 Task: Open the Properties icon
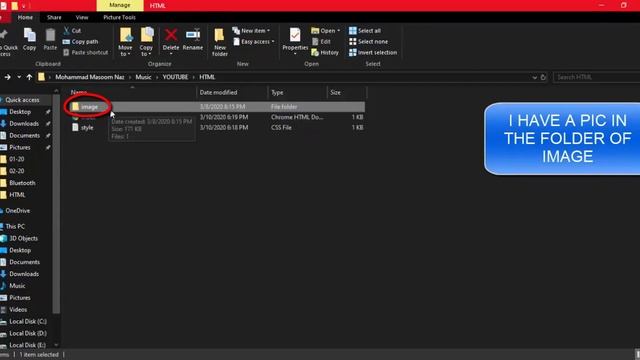pos(295,36)
